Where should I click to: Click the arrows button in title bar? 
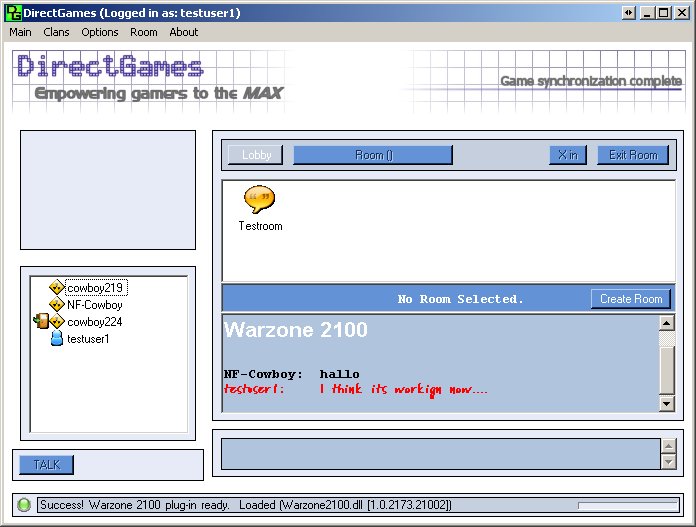click(629, 13)
